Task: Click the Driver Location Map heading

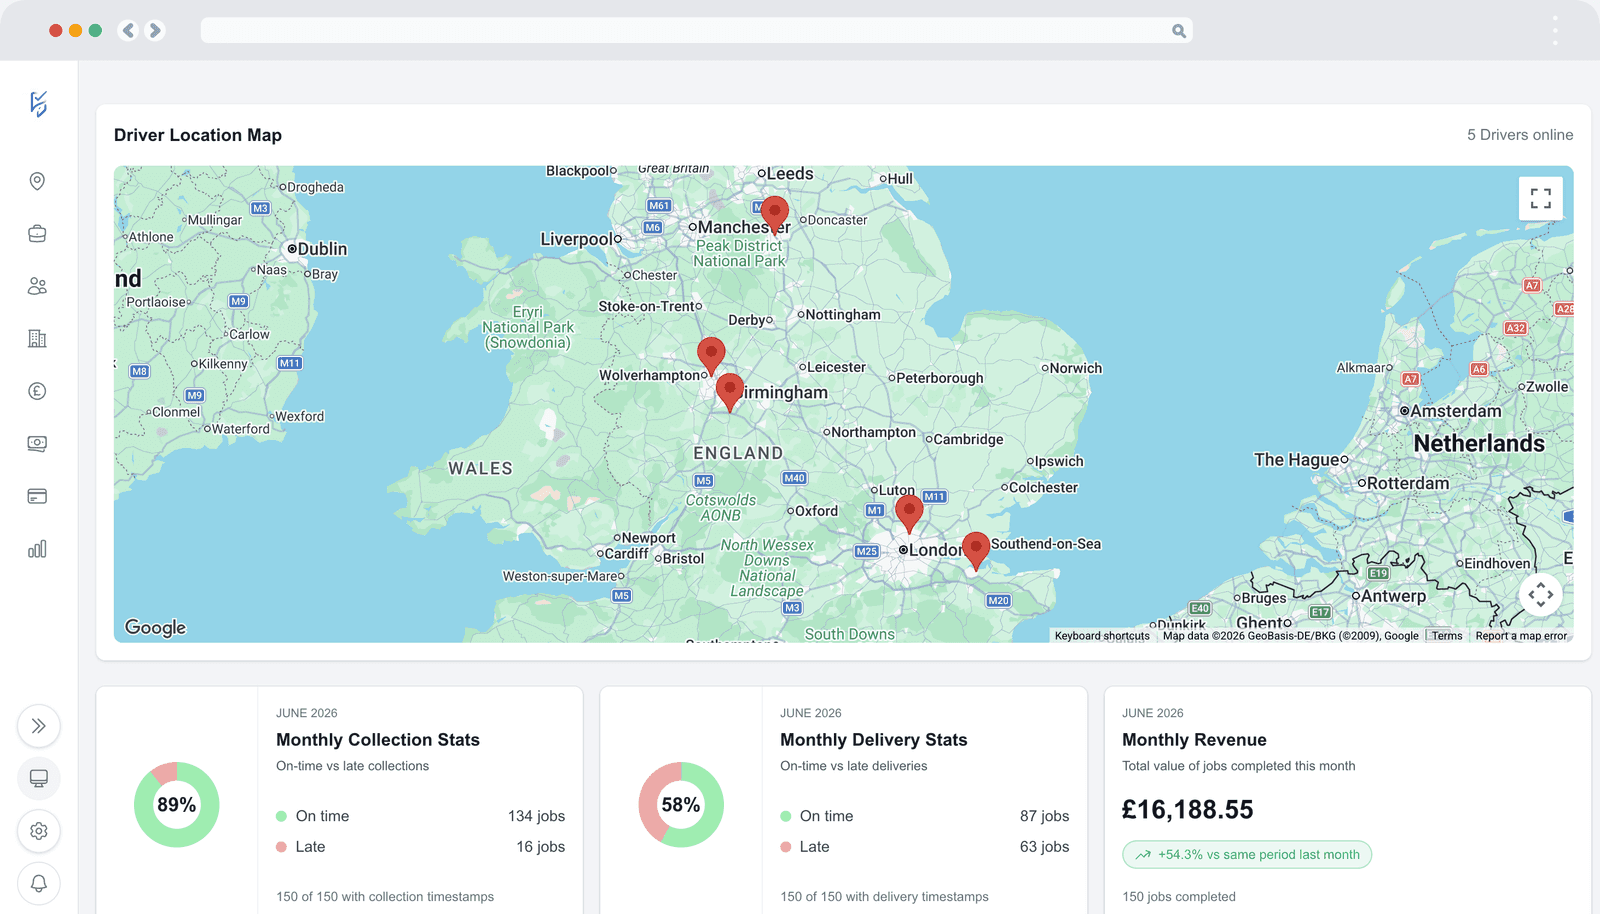Action: tap(198, 135)
